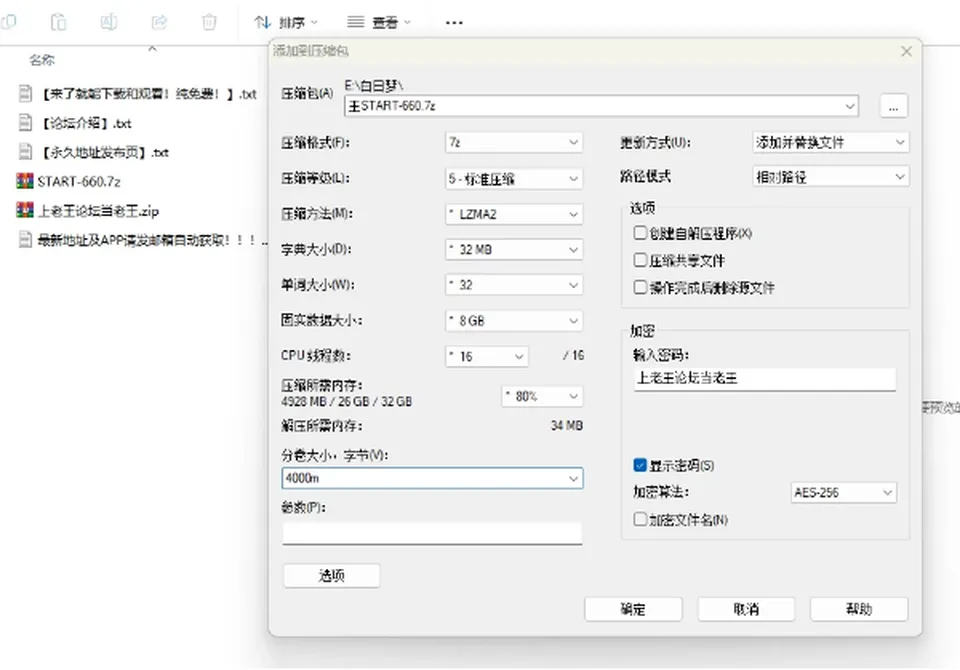Image resolution: width=960 pixels, height=670 pixels.
Task: Click the 名称 column header in Explorer
Action: point(42,60)
